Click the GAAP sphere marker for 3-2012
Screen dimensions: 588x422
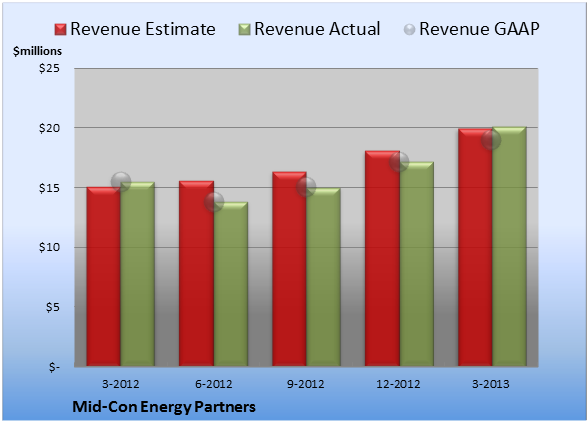coord(121,182)
